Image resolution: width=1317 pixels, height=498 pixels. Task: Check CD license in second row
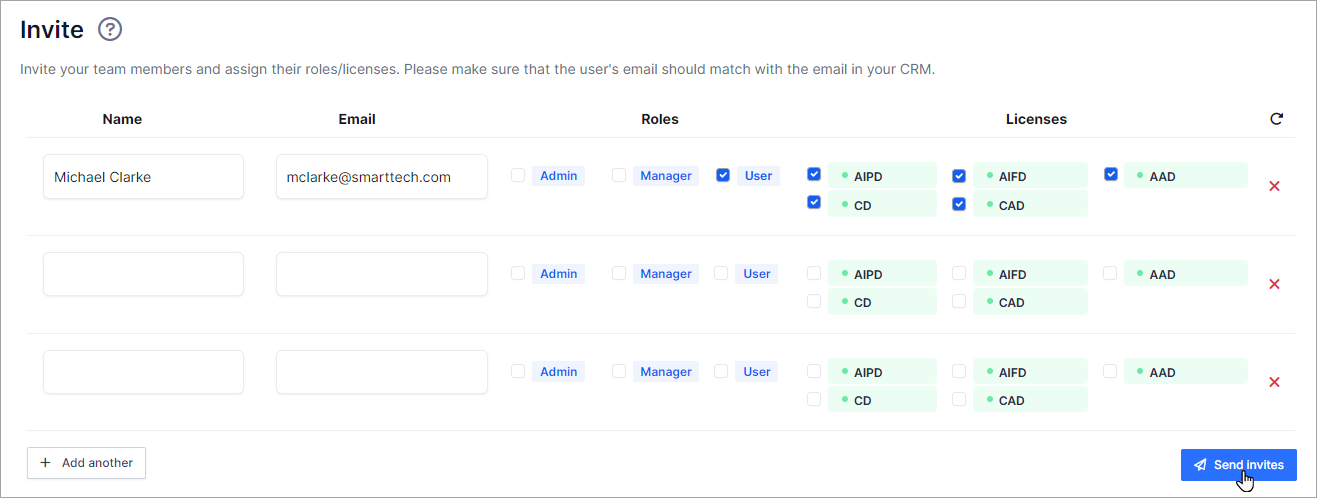tap(814, 300)
